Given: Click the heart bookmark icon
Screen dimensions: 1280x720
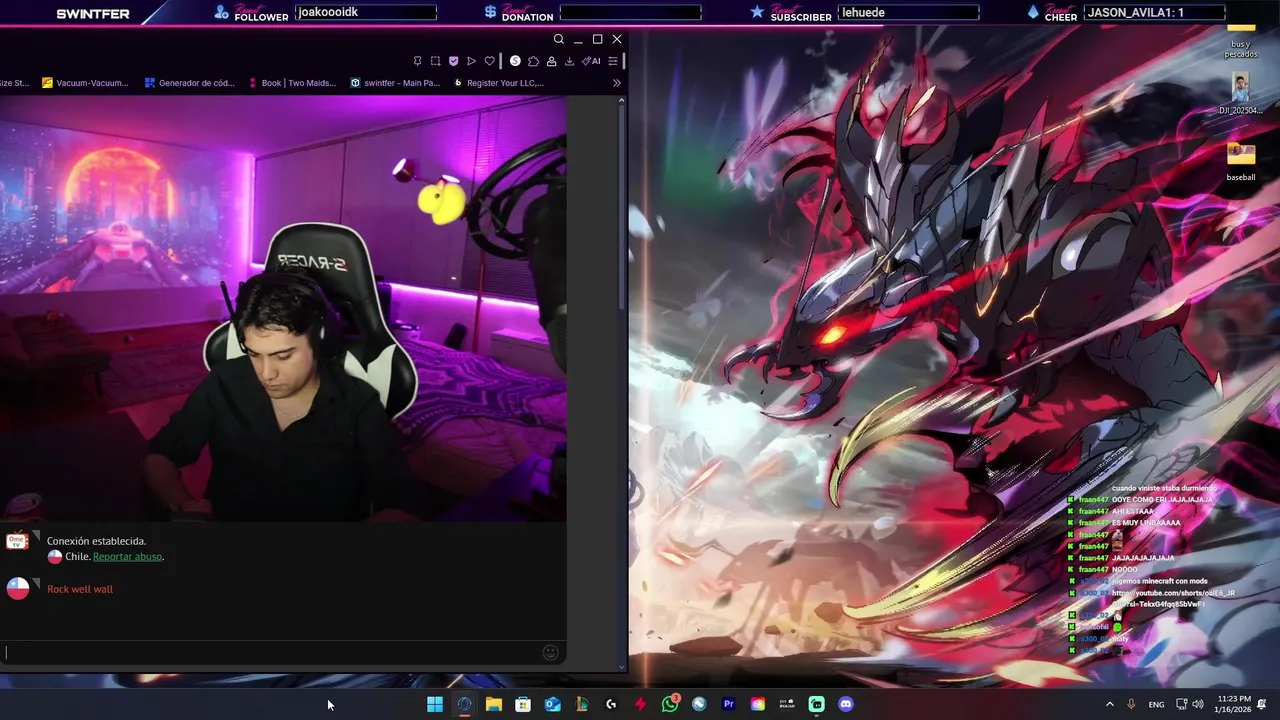Looking at the screenshot, I should pyautogui.click(x=489, y=61).
